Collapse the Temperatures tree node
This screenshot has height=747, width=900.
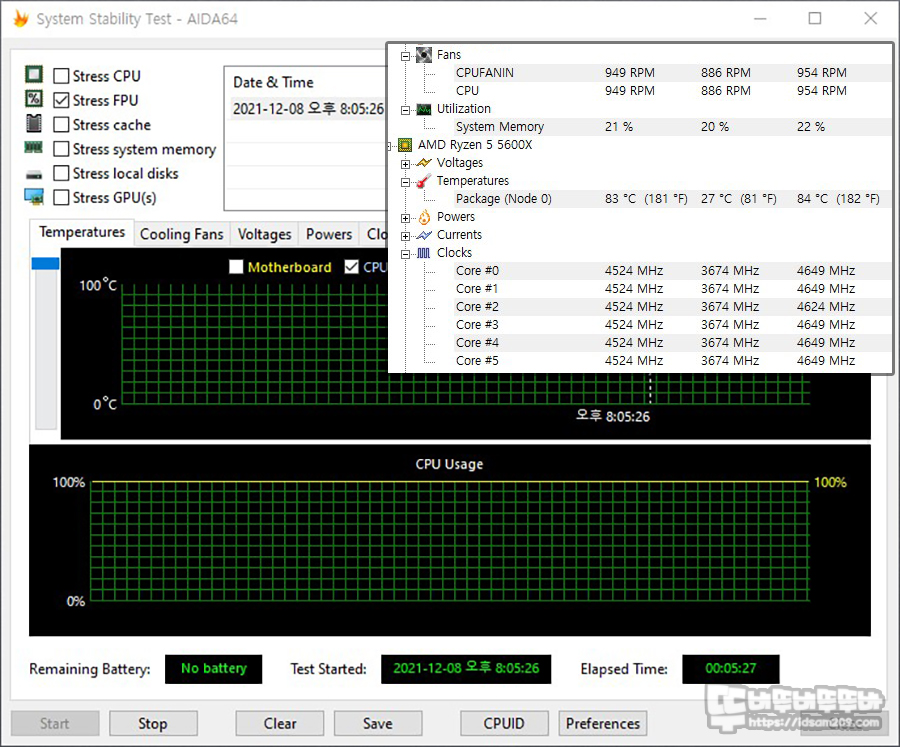click(x=405, y=182)
